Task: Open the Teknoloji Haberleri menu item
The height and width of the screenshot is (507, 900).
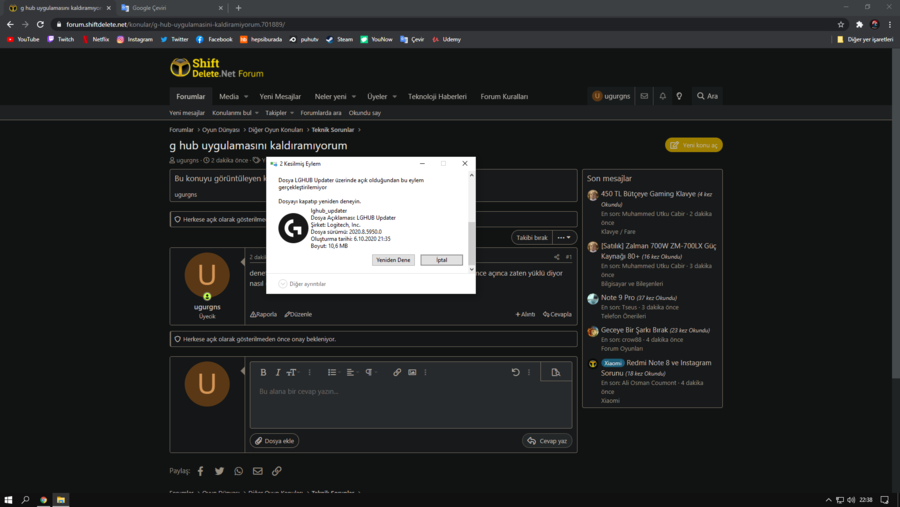Action: point(437,96)
